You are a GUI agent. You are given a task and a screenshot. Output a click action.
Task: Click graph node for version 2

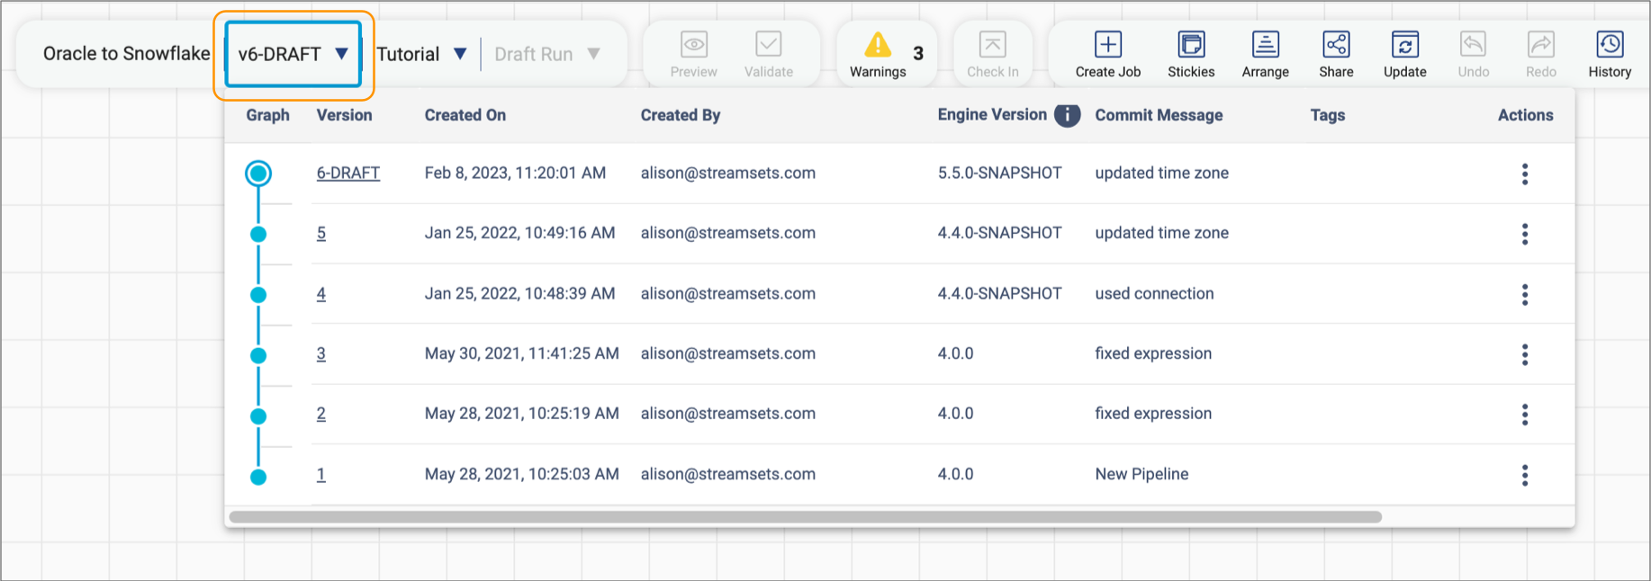[x=258, y=416]
